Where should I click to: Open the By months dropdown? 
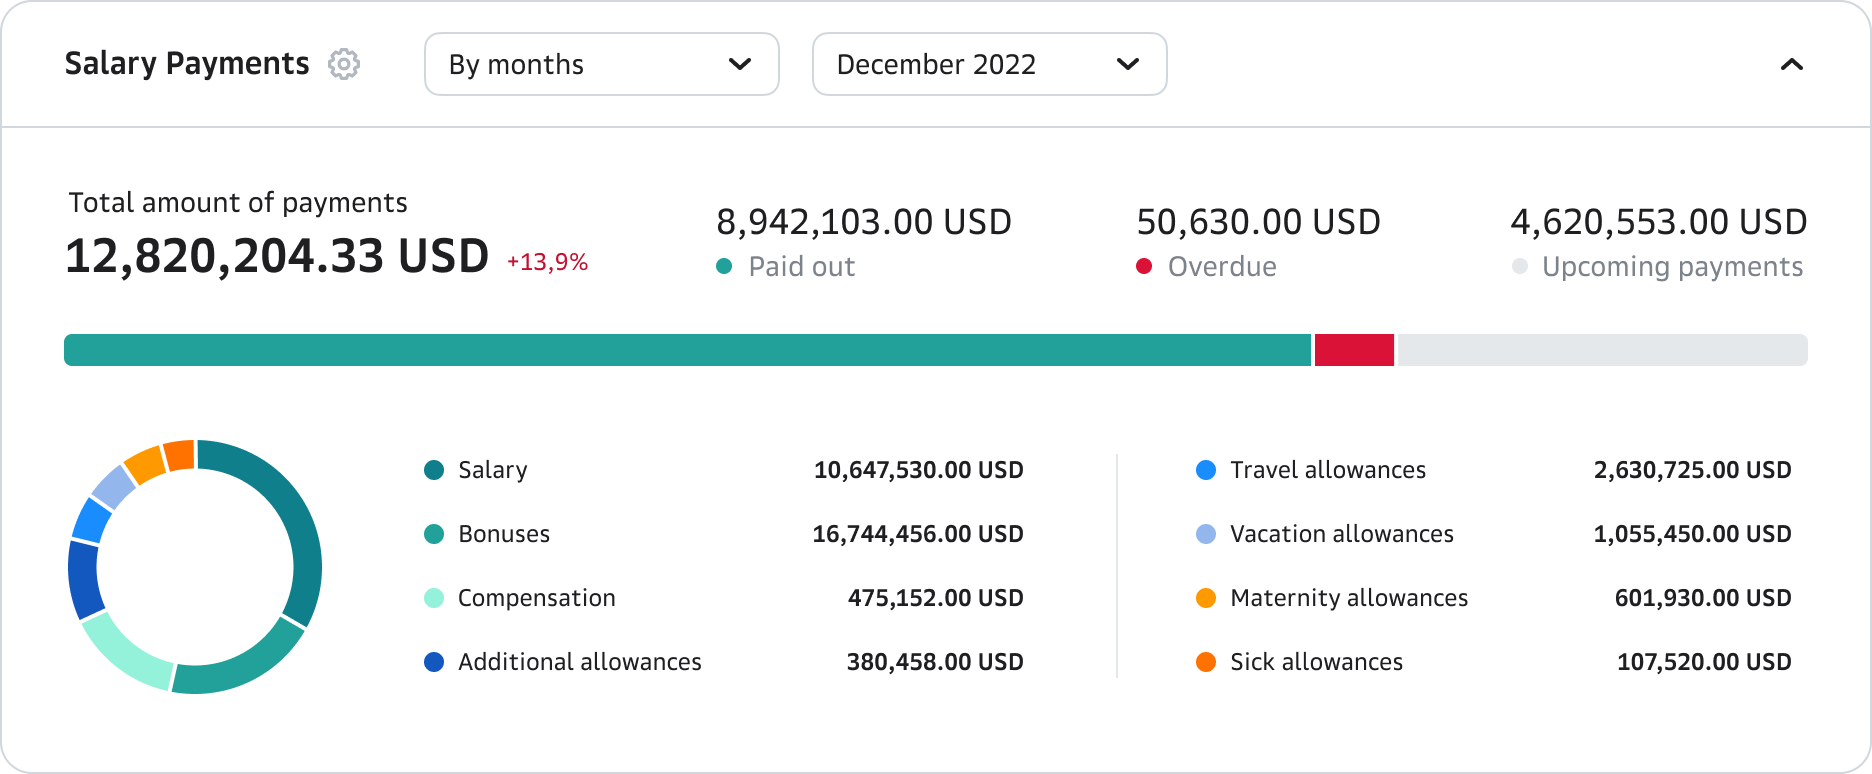601,64
